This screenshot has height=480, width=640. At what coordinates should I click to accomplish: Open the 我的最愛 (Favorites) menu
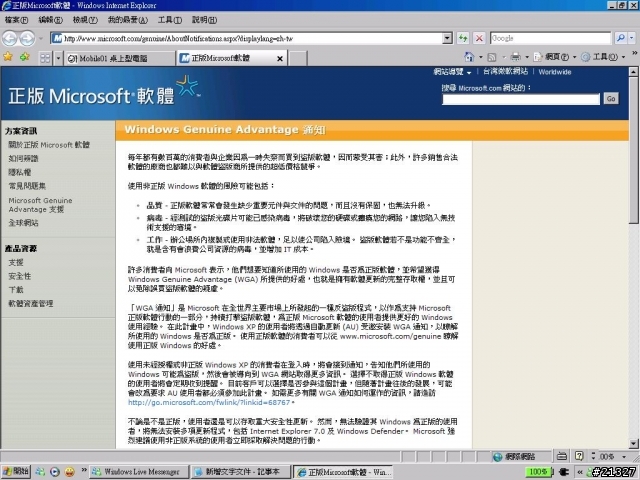coord(128,20)
